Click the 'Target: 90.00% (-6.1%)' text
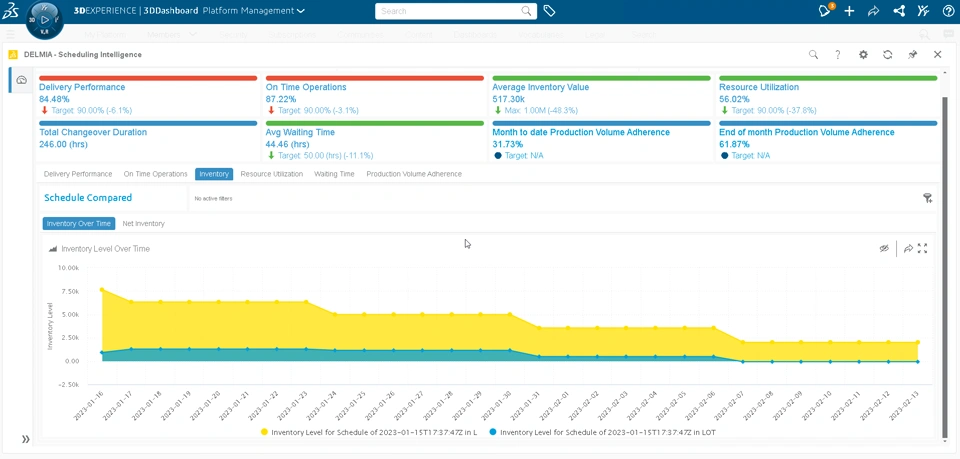The height and width of the screenshot is (459, 960). coord(91,110)
